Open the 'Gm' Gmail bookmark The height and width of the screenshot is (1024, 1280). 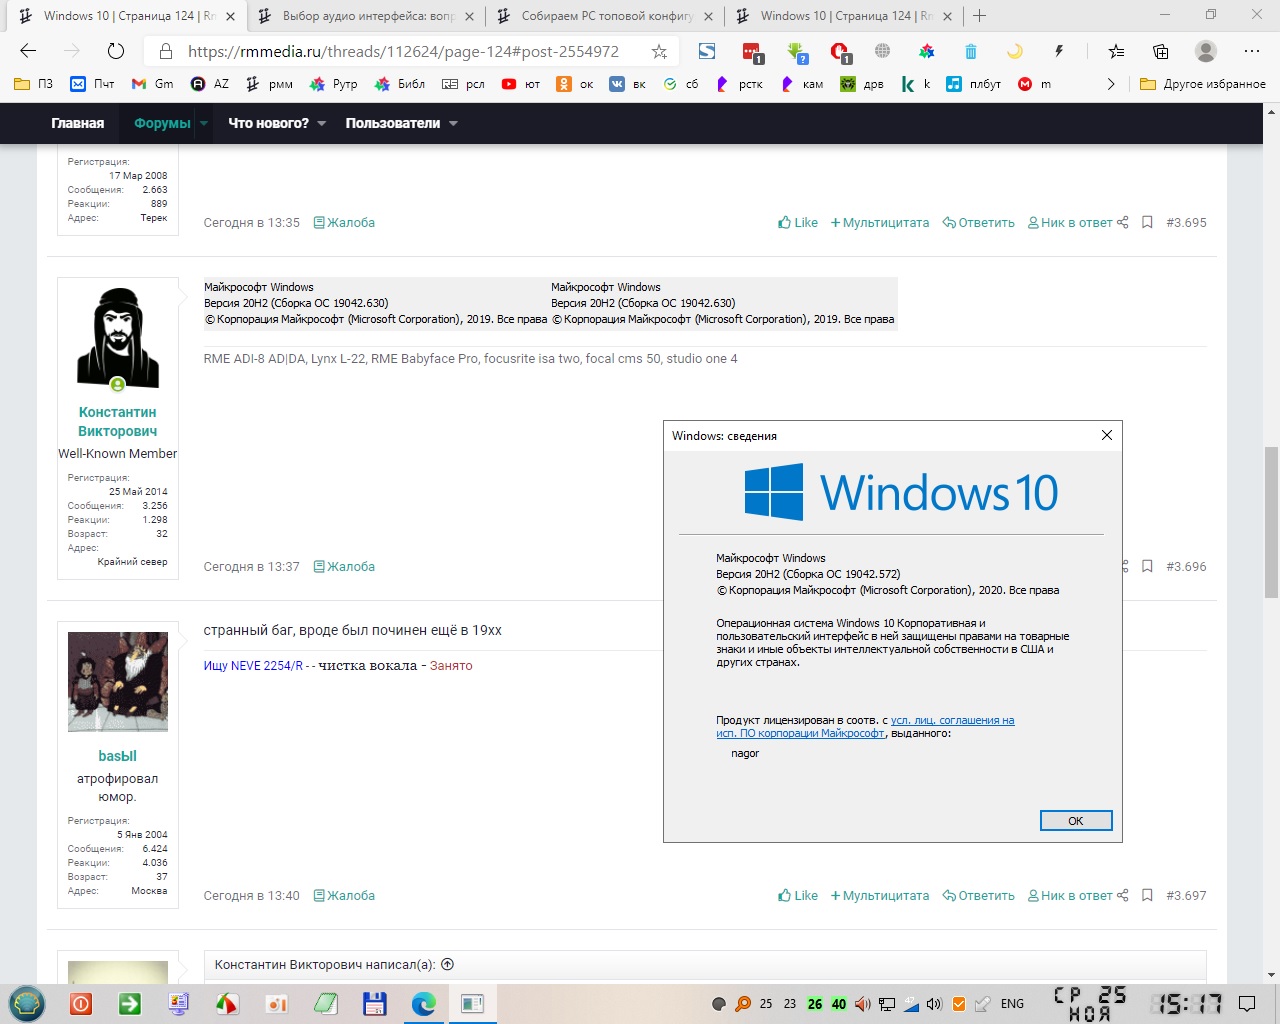click(152, 84)
